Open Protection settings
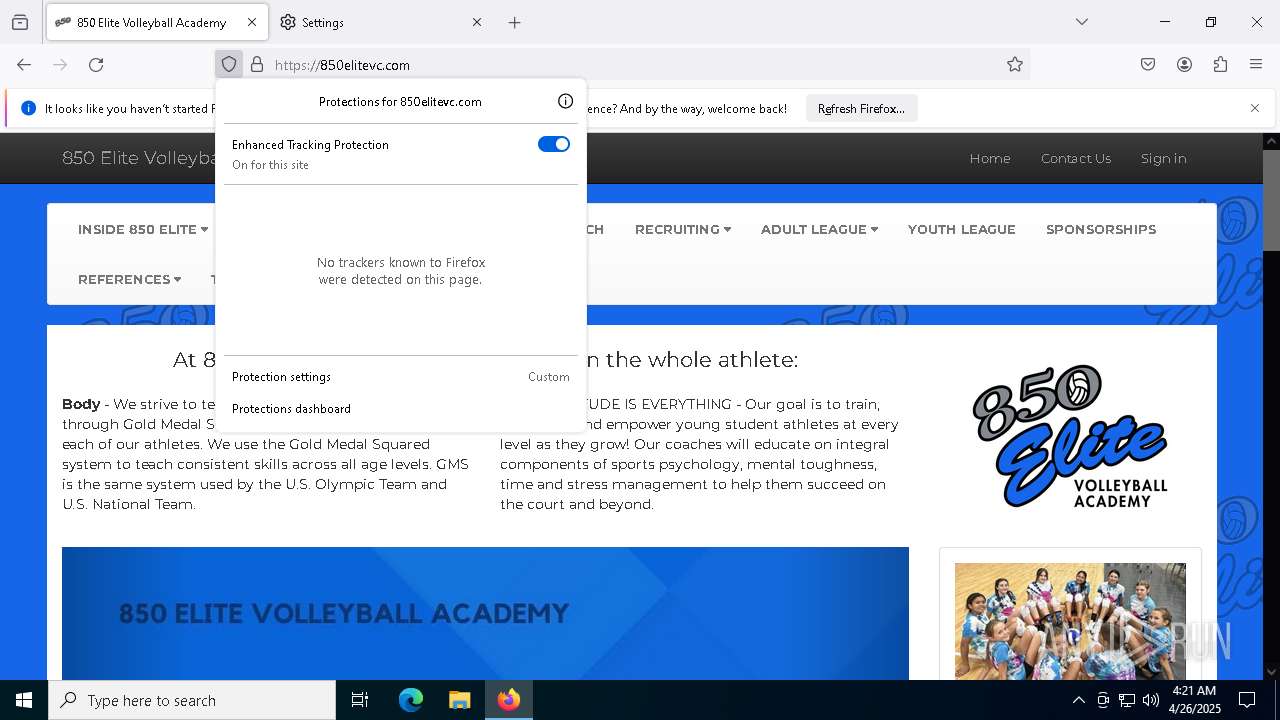1280x720 pixels. pos(401,377)
